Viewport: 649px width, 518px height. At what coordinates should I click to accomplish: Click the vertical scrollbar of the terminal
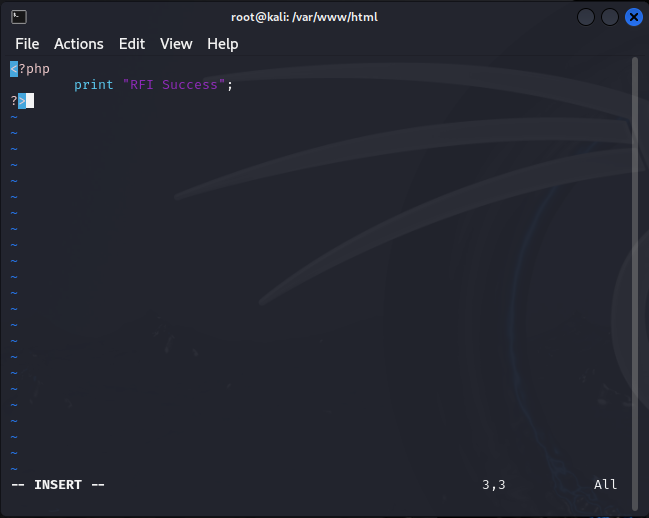click(635, 284)
